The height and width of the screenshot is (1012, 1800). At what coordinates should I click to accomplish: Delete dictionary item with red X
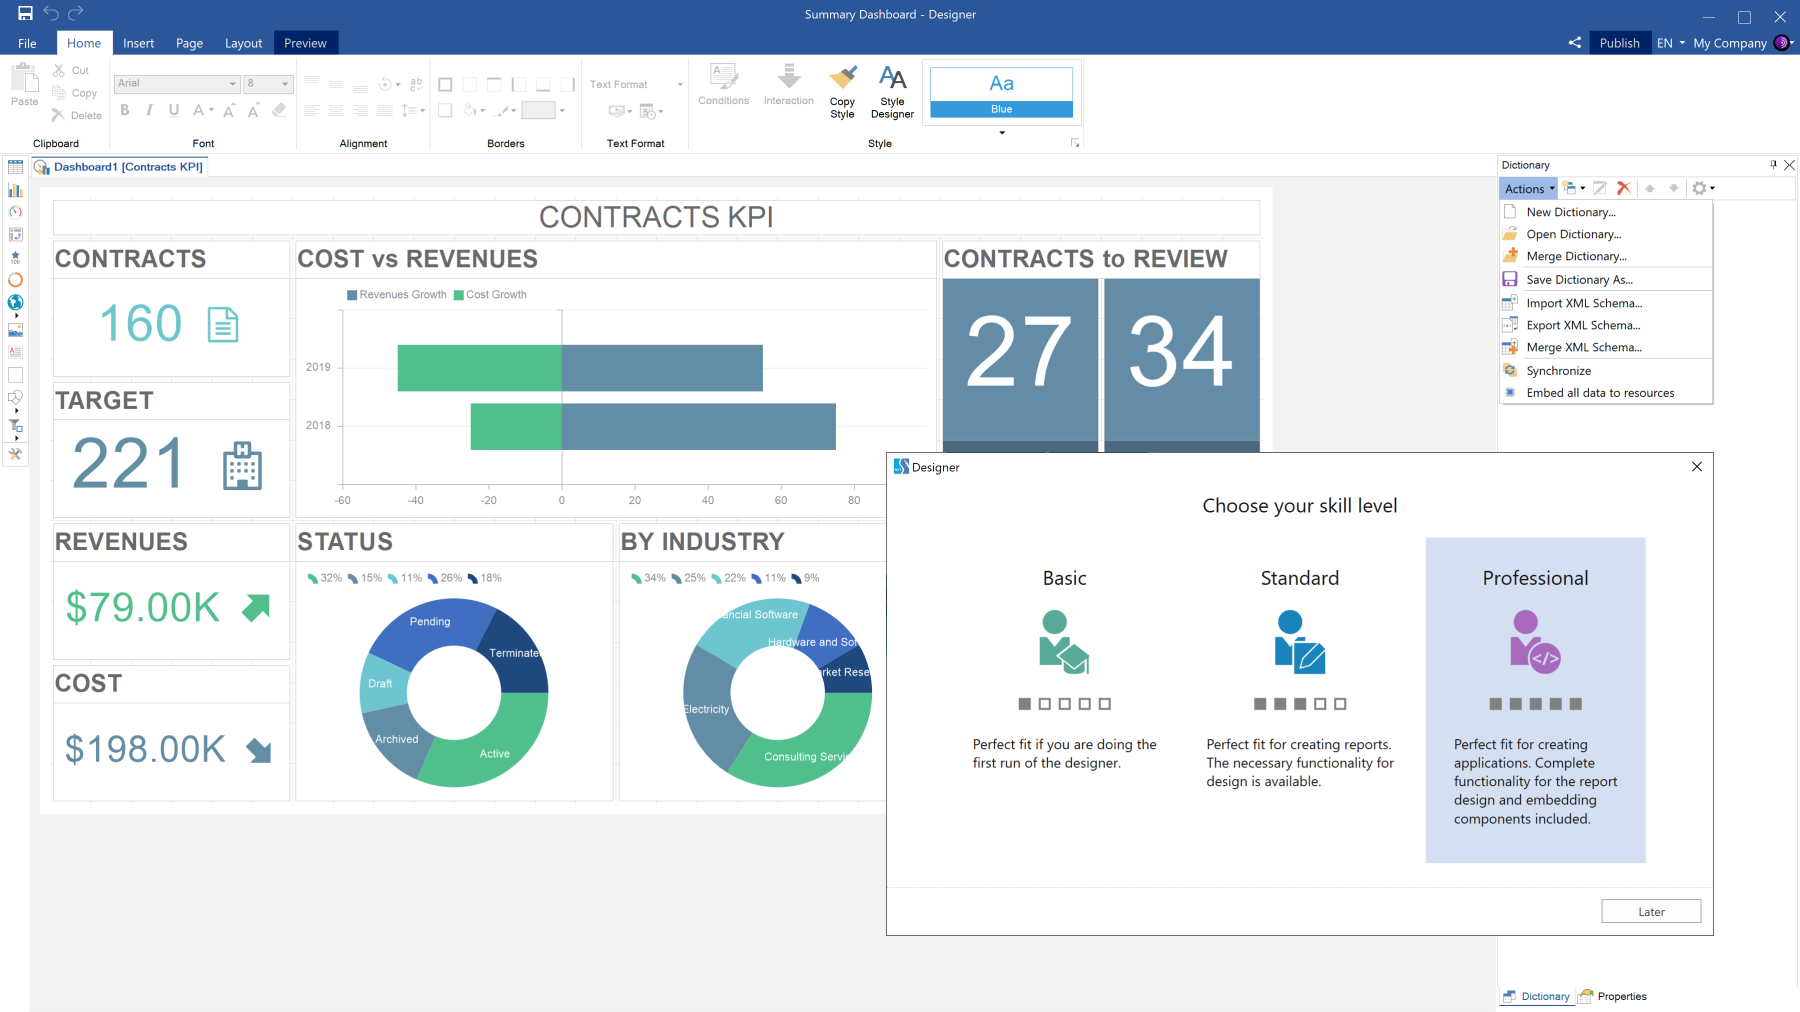[x=1623, y=188]
